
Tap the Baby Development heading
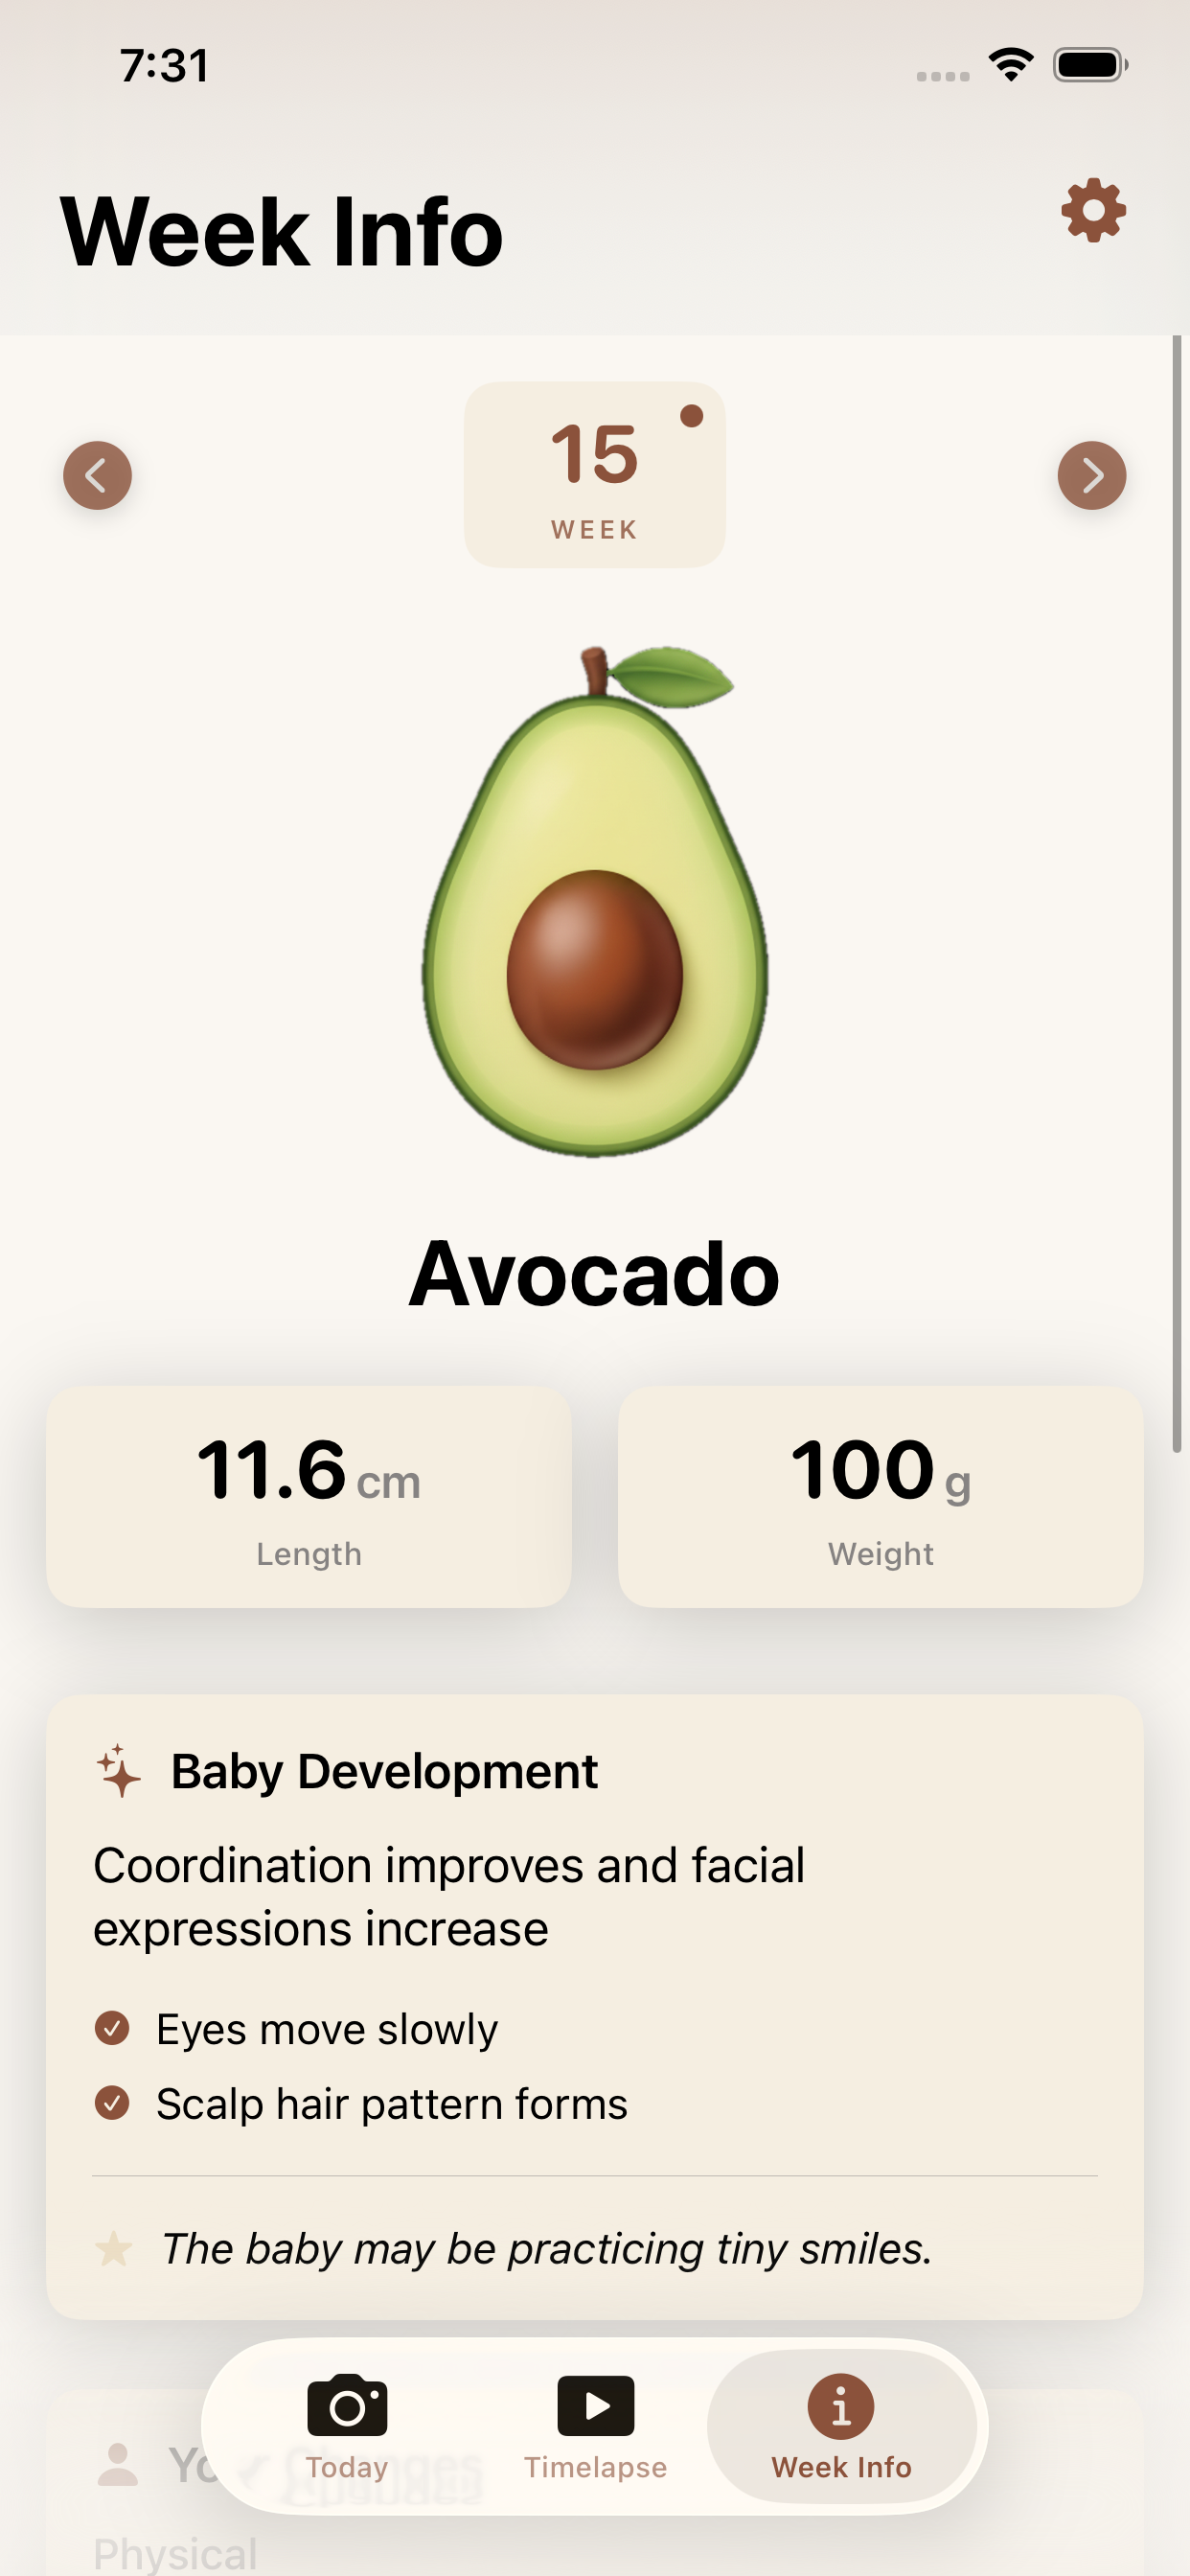384,1771
